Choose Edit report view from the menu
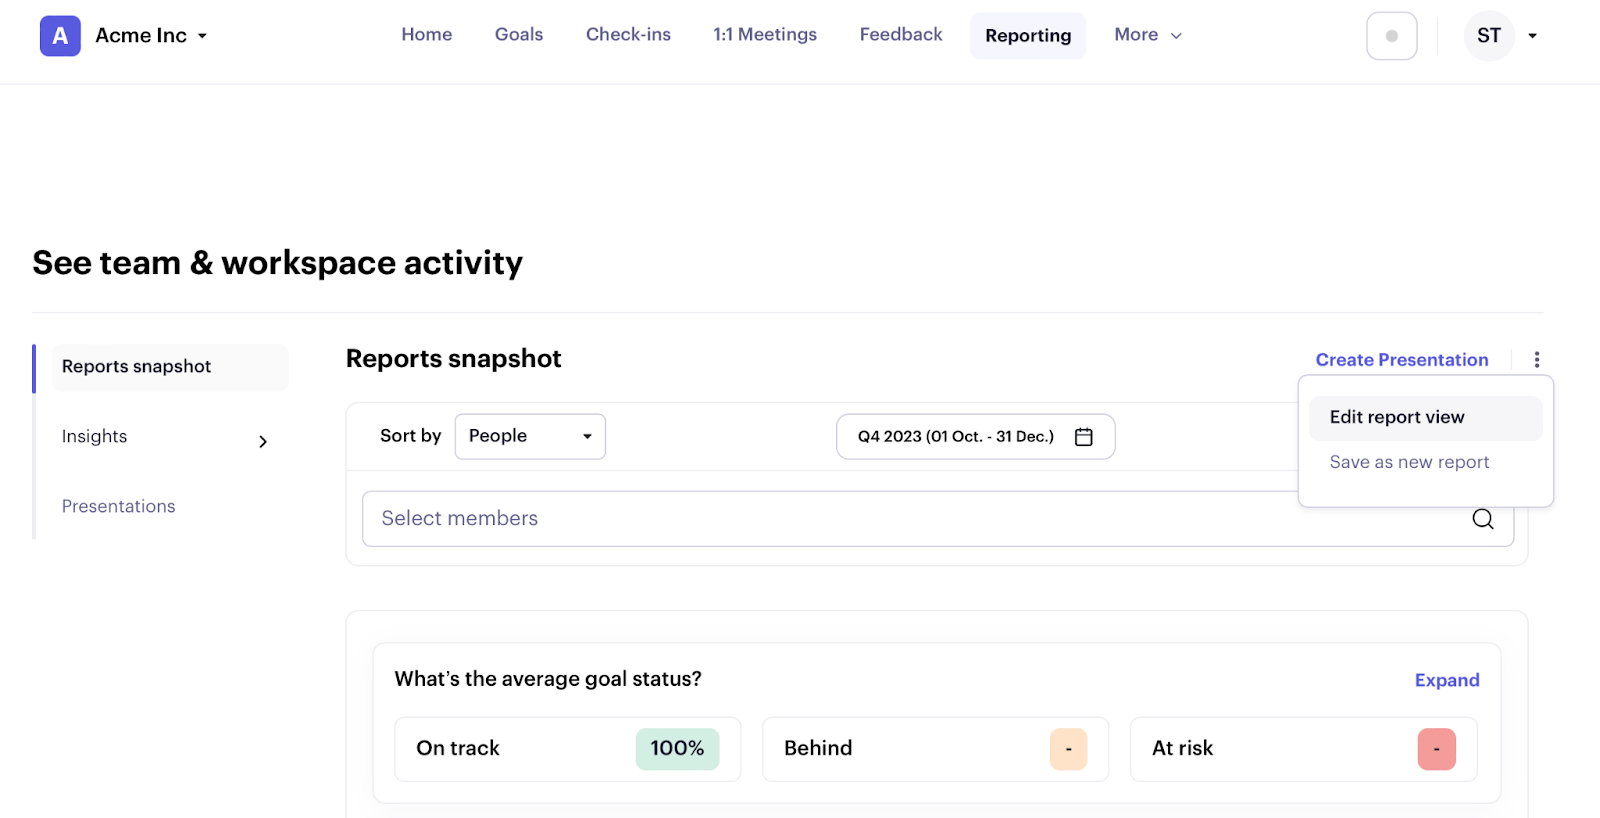Screen dimensions: 1600x818 [1426, 418]
